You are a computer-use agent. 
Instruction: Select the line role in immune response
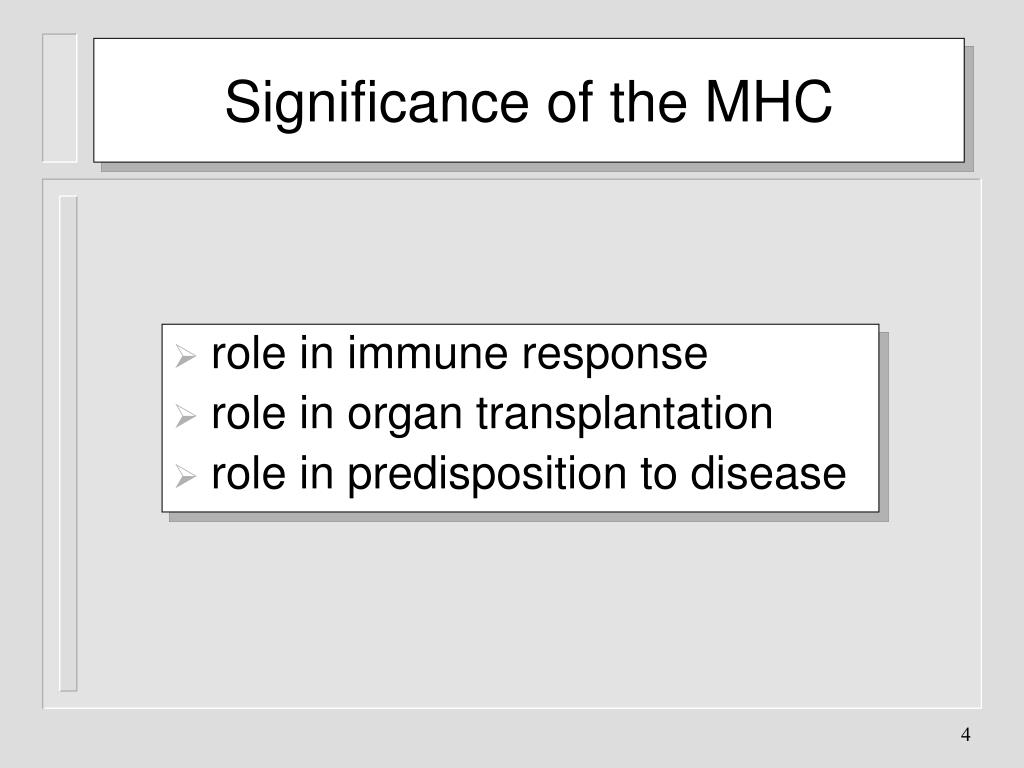459,353
